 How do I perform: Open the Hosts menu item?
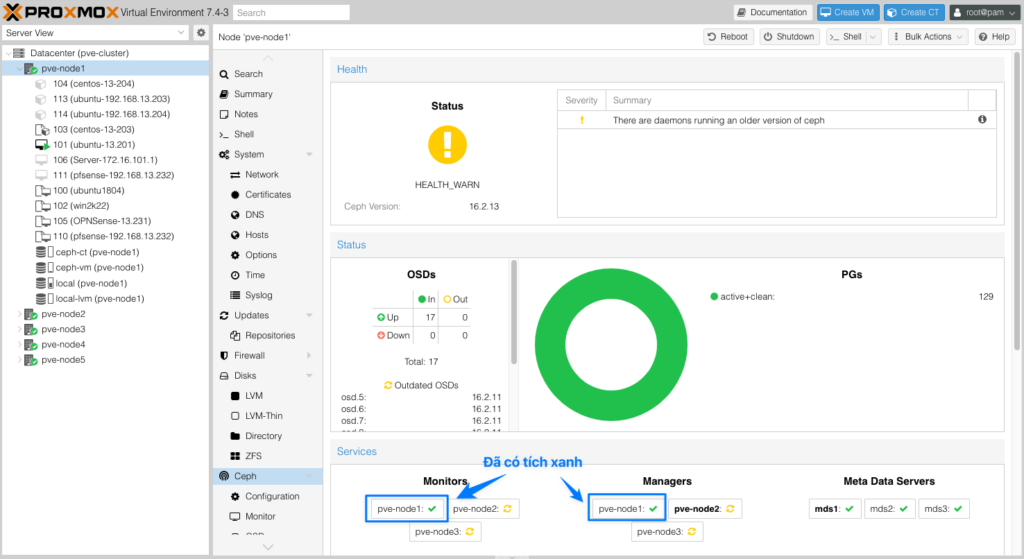tap(267, 235)
